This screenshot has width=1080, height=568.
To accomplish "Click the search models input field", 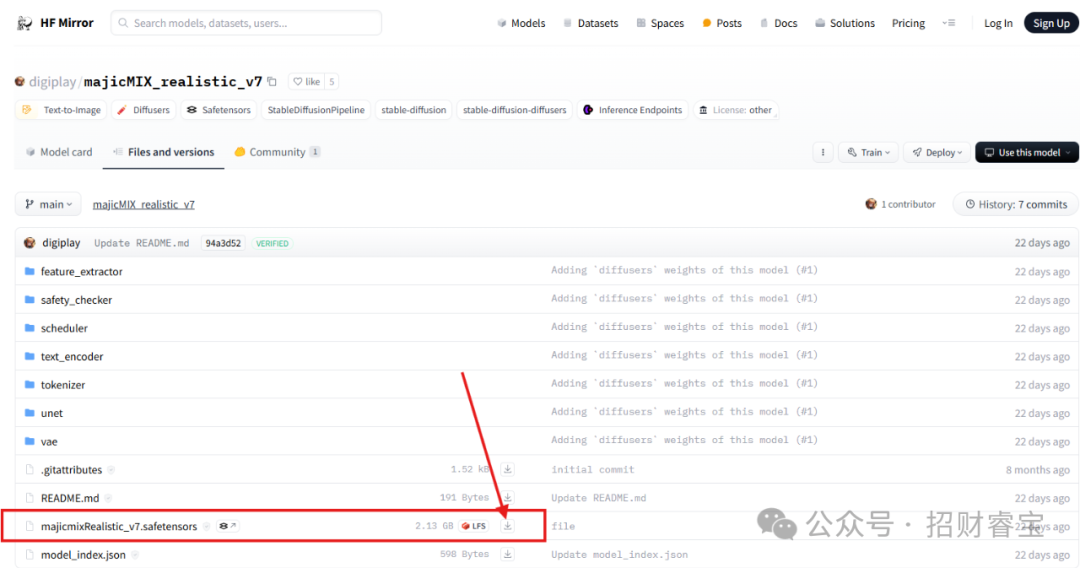I will click(247, 23).
